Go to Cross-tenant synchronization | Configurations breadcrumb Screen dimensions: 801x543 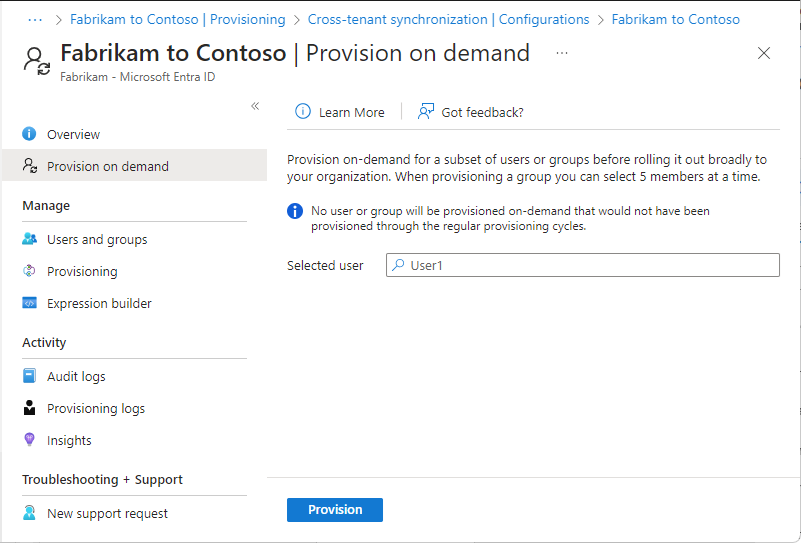[448, 19]
